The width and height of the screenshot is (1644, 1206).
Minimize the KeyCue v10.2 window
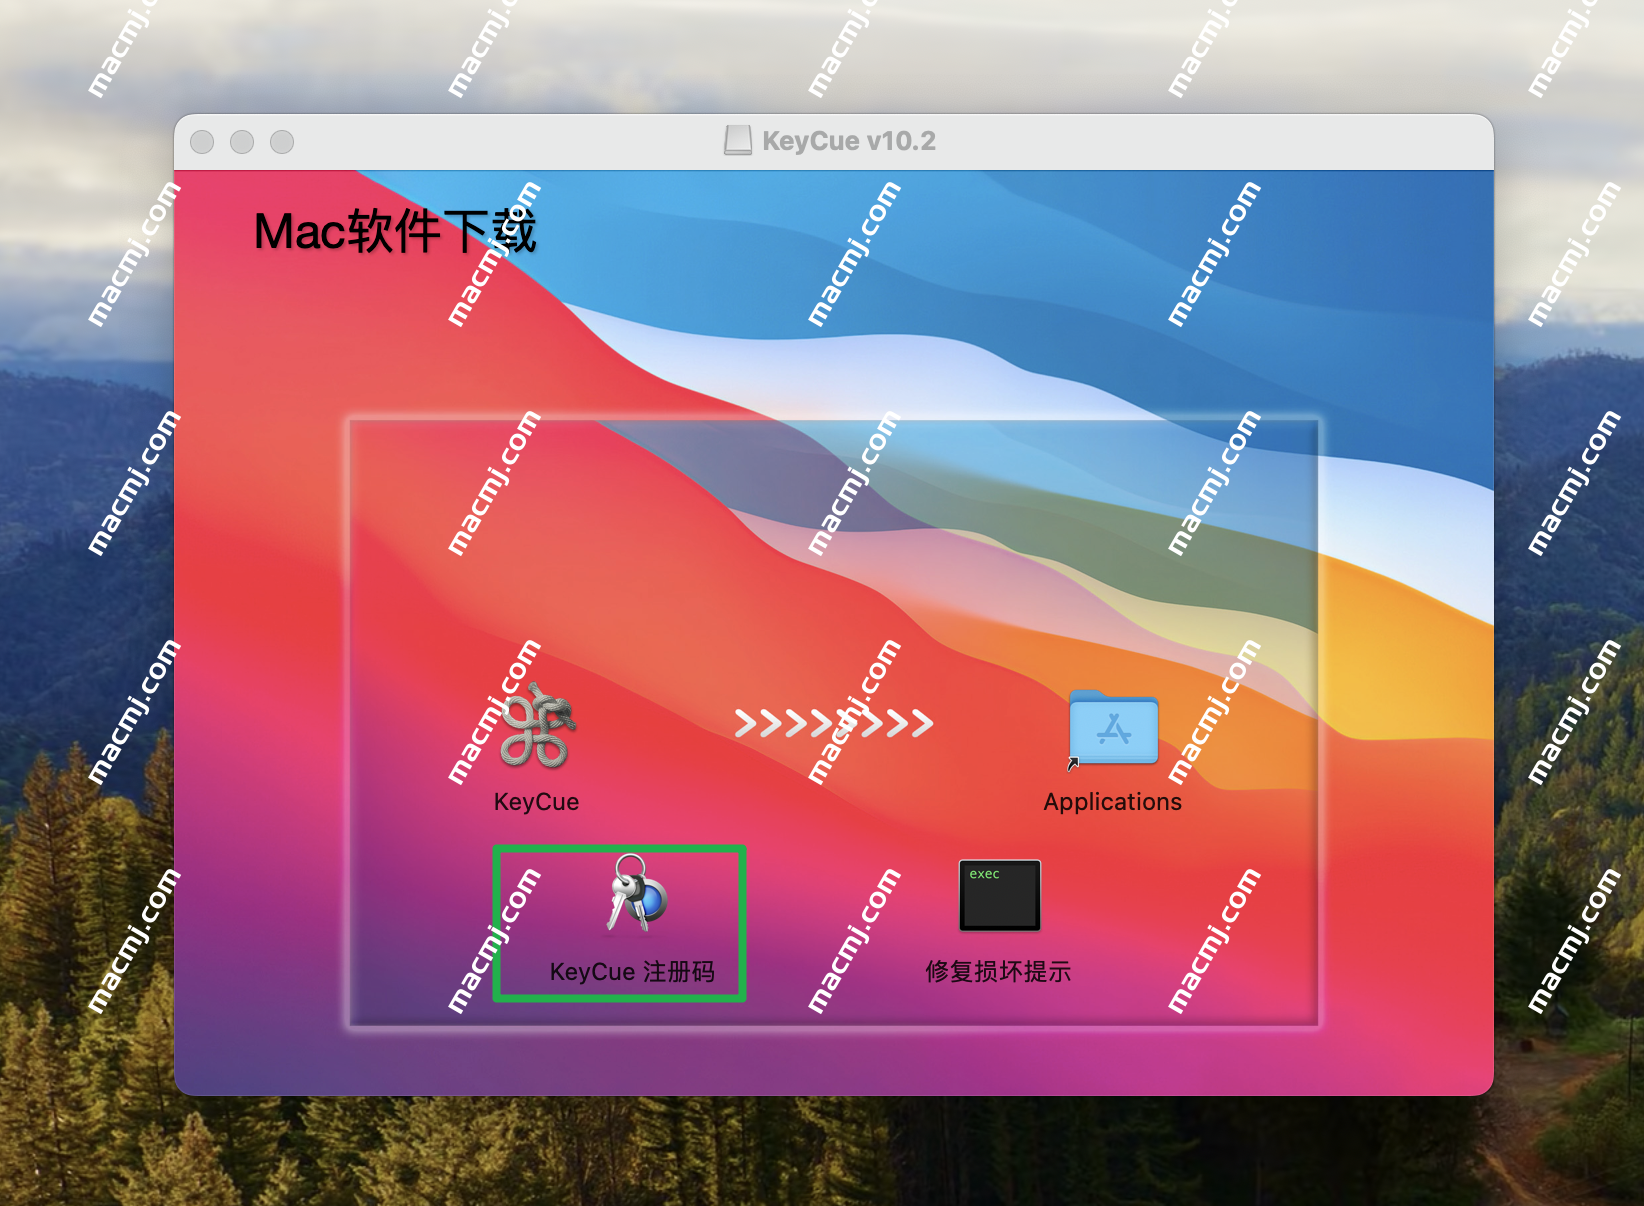coord(242,142)
